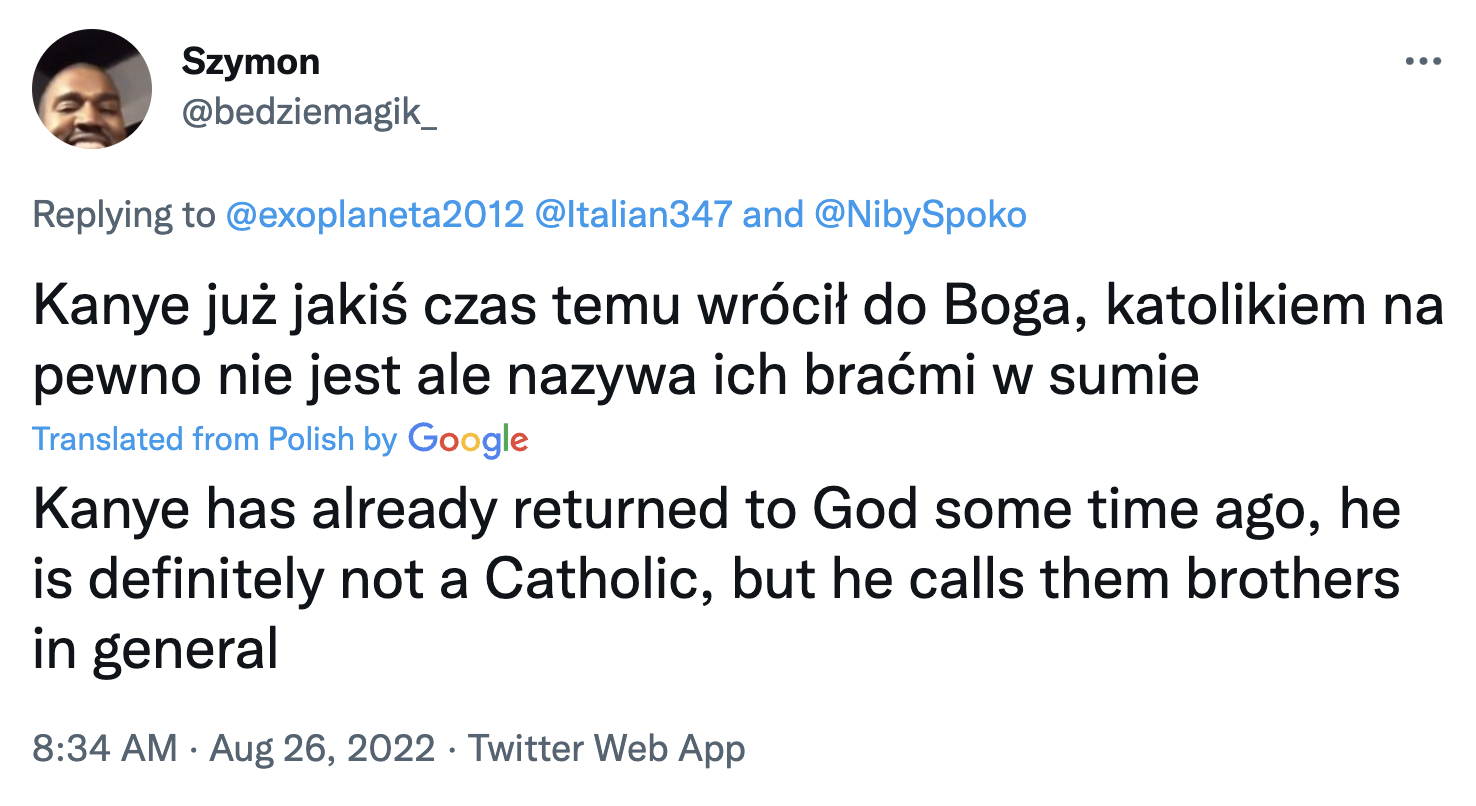The image size is (1476, 806).
Task: Click the word 'God' in English translation
Action: (864, 511)
